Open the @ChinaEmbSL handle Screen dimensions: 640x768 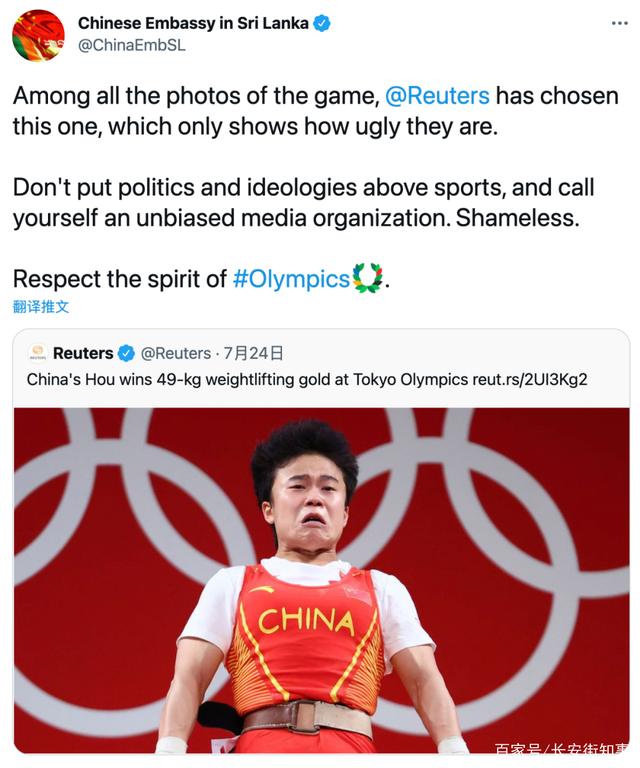pyautogui.click(x=132, y=45)
